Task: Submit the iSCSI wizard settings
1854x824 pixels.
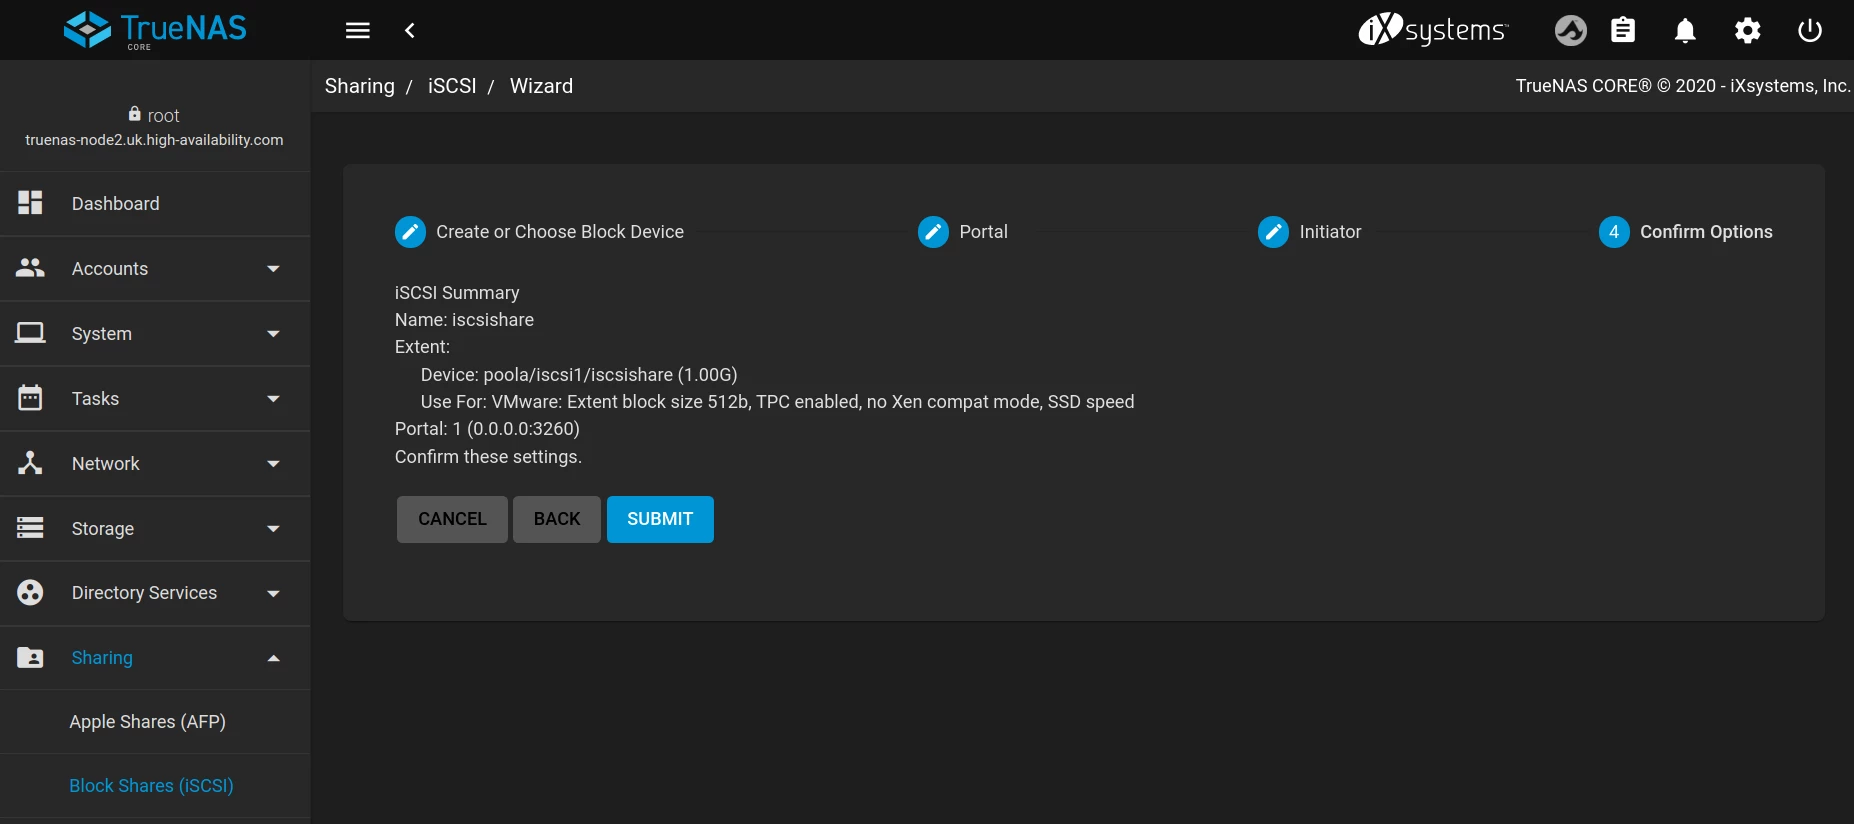Action: 660,519
